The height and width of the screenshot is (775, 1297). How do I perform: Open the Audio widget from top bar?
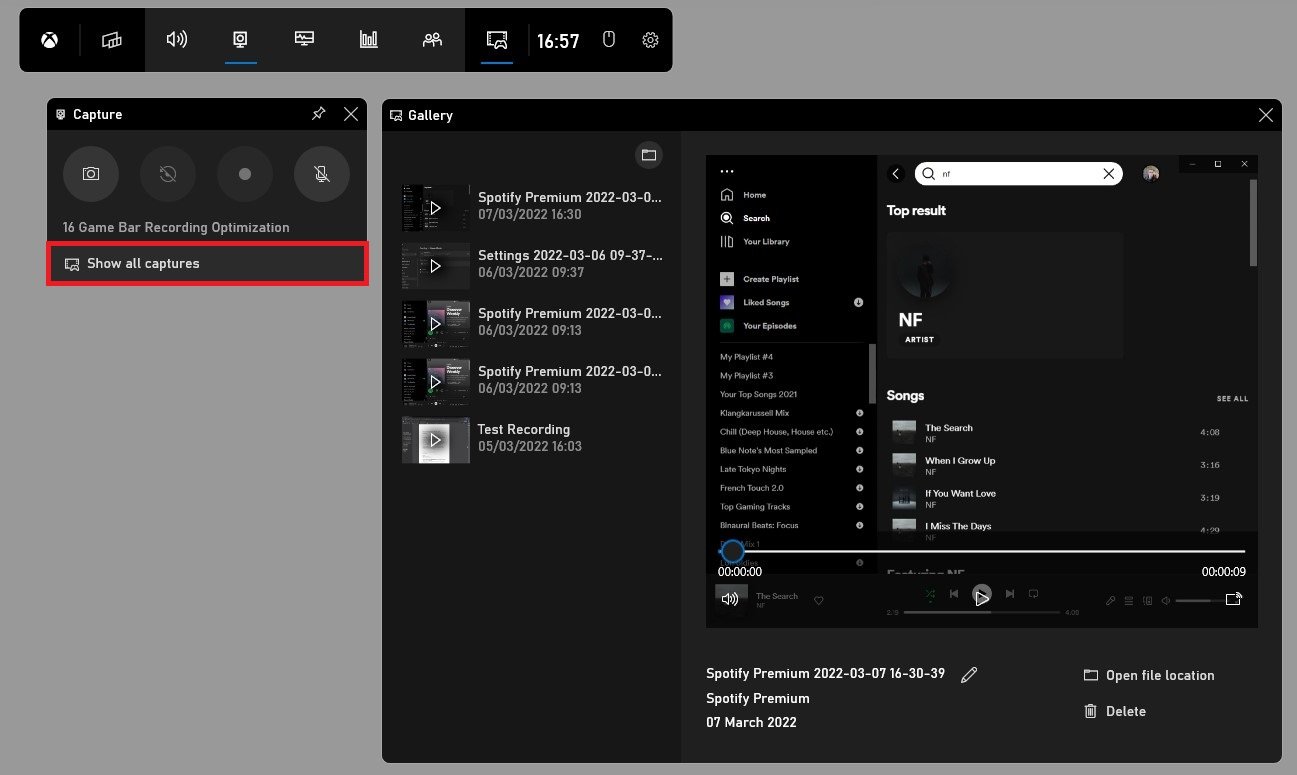point(177,40)
